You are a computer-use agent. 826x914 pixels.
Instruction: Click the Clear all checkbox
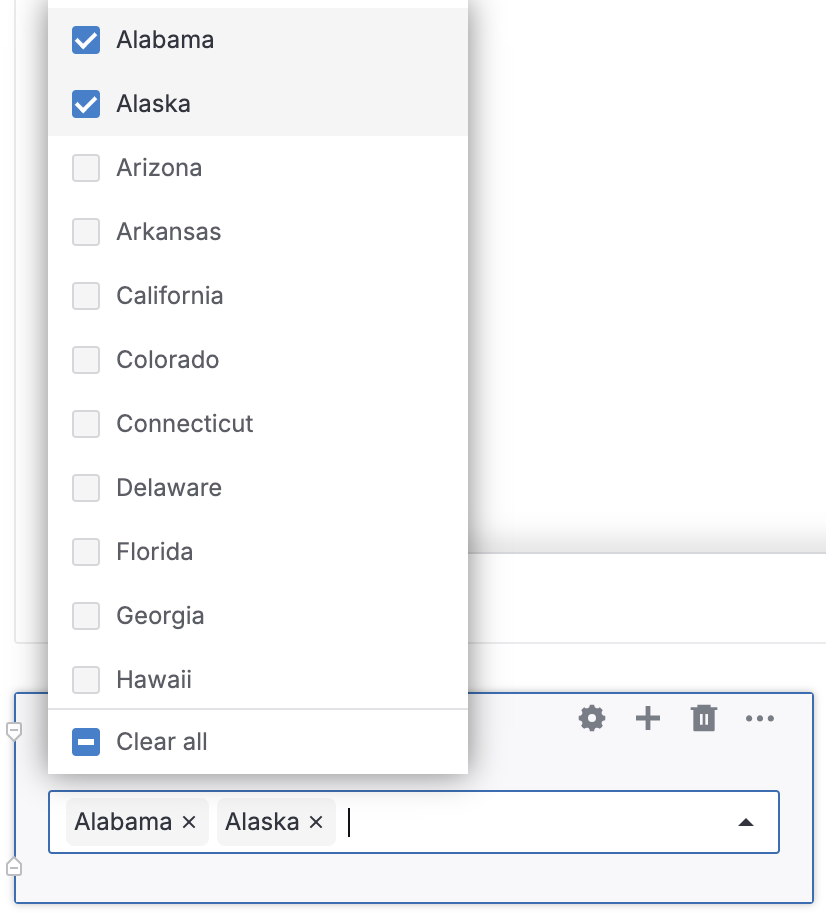click(x=86, y=742)
